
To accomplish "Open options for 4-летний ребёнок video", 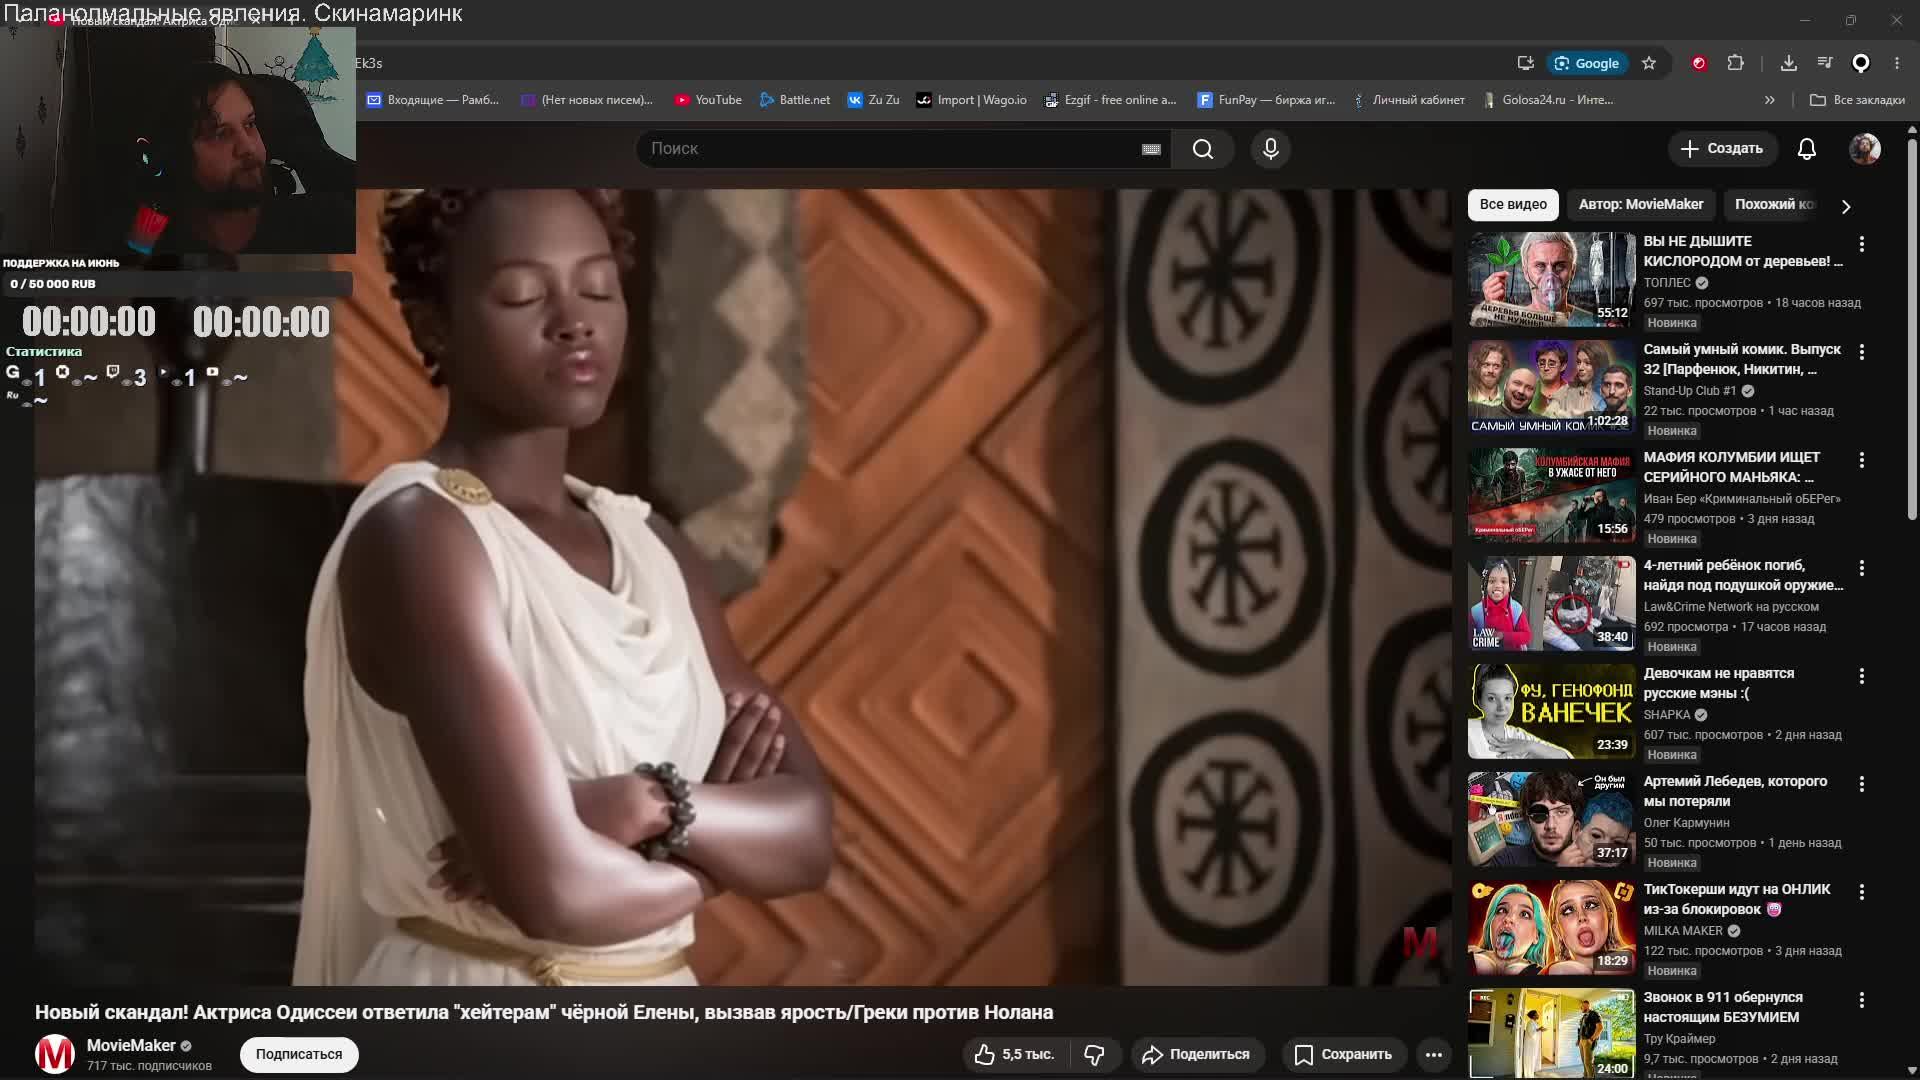I will point(1862,568).
